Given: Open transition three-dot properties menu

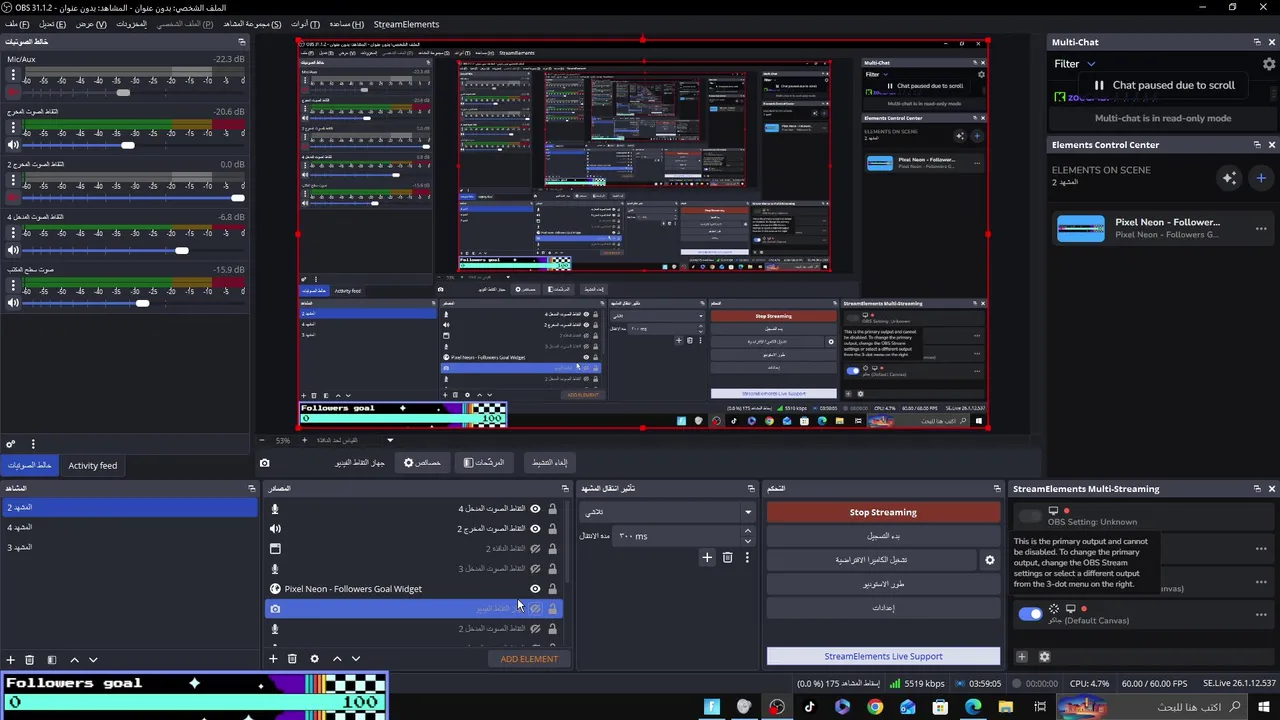Looking at the screenshot, I should [747, 557].
